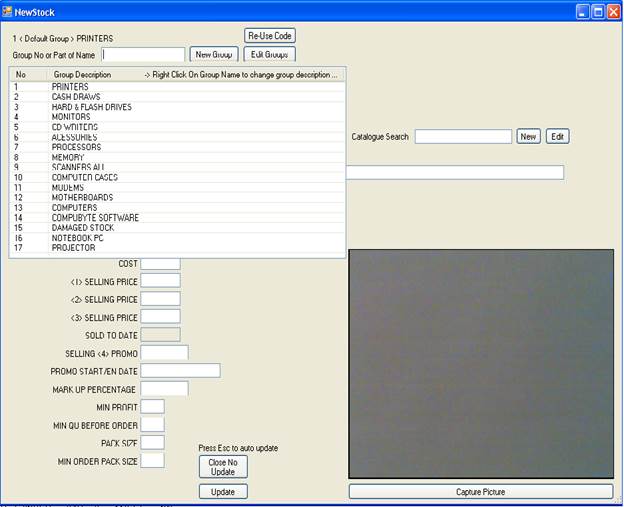Click the Re-Use Code button
Viewport: 624px width, 507px height.
tap(270, 36)
